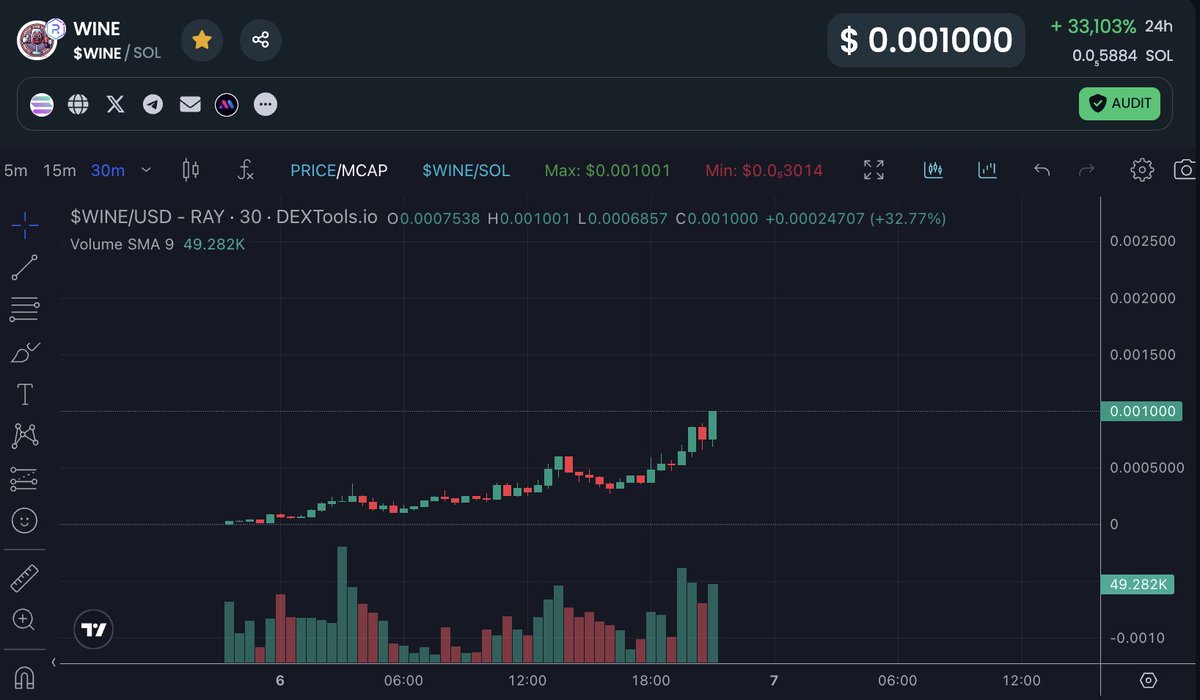Toggle the candles chart icon in the top bar

pyautogui.click(x=934, y=170)
